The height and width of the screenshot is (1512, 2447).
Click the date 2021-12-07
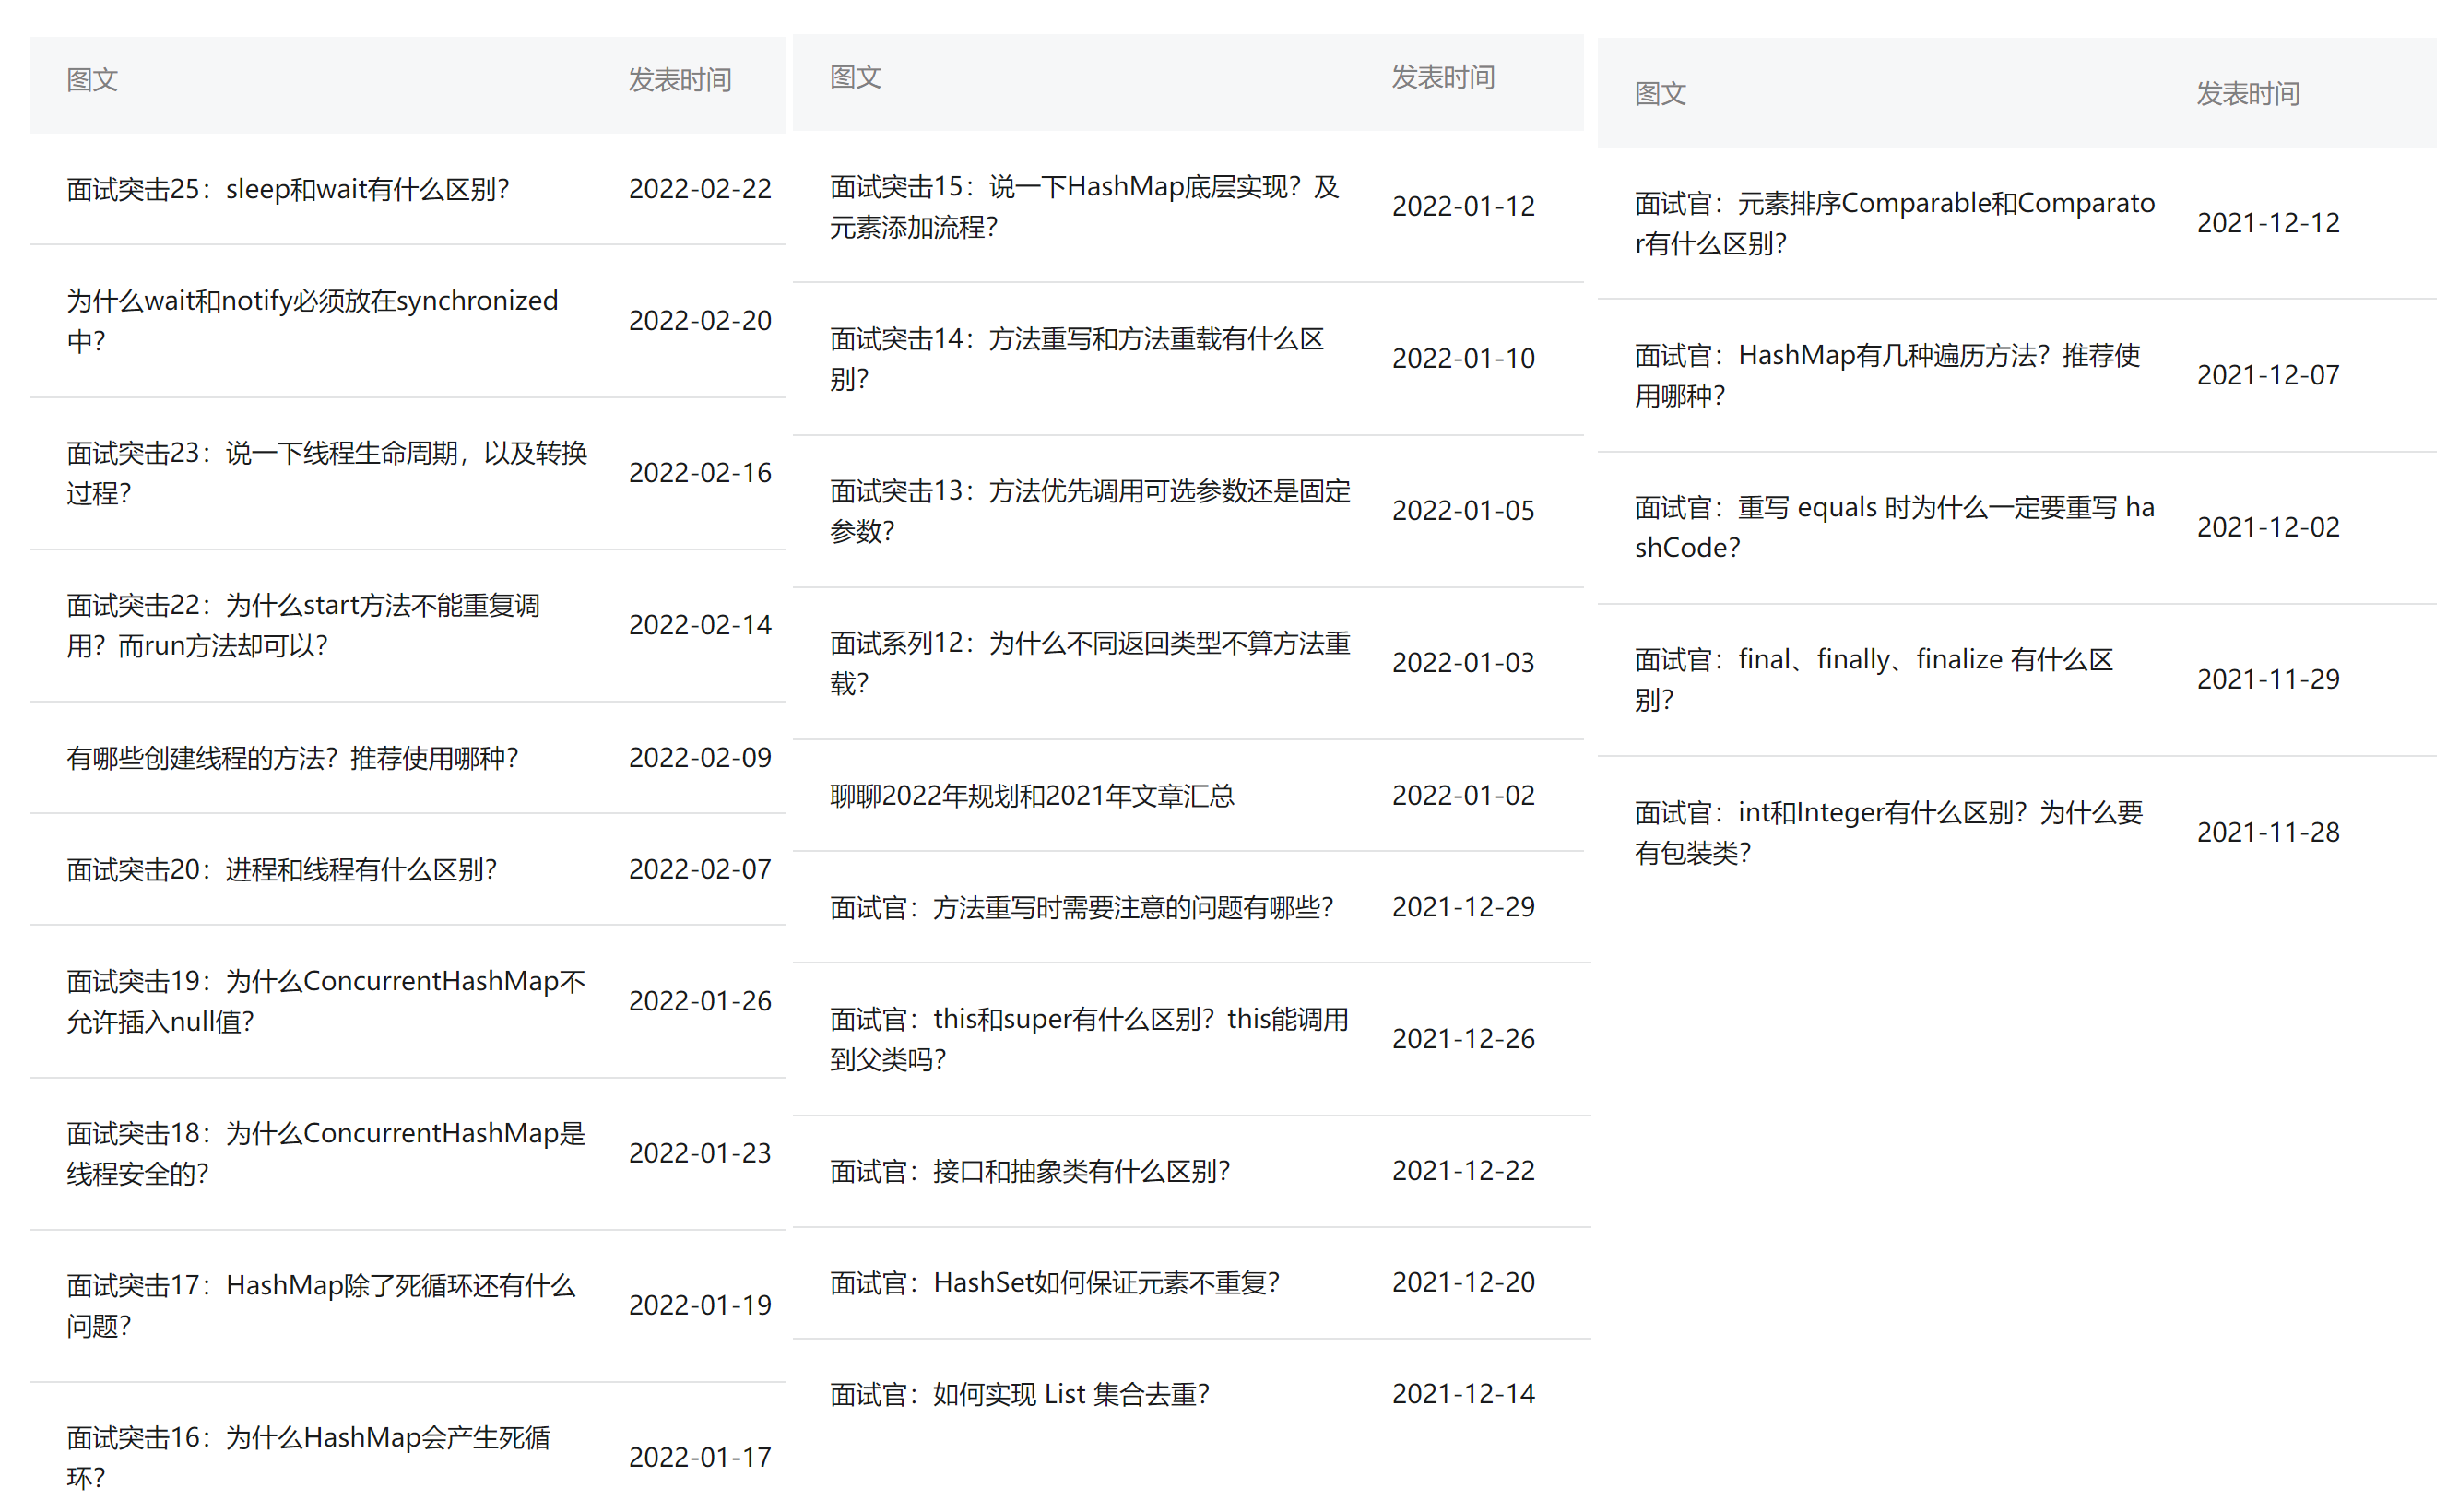point(2268,375)
